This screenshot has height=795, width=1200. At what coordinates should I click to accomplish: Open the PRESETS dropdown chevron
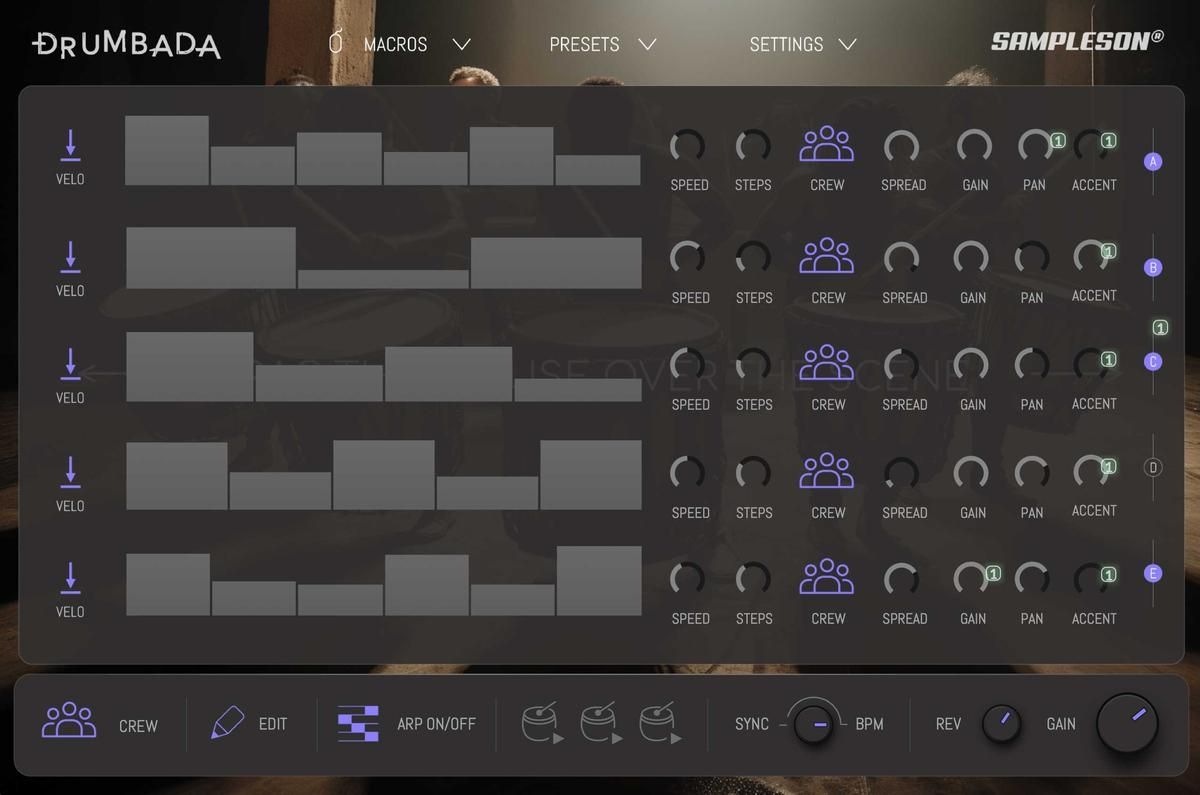click(x=647, y=45)
